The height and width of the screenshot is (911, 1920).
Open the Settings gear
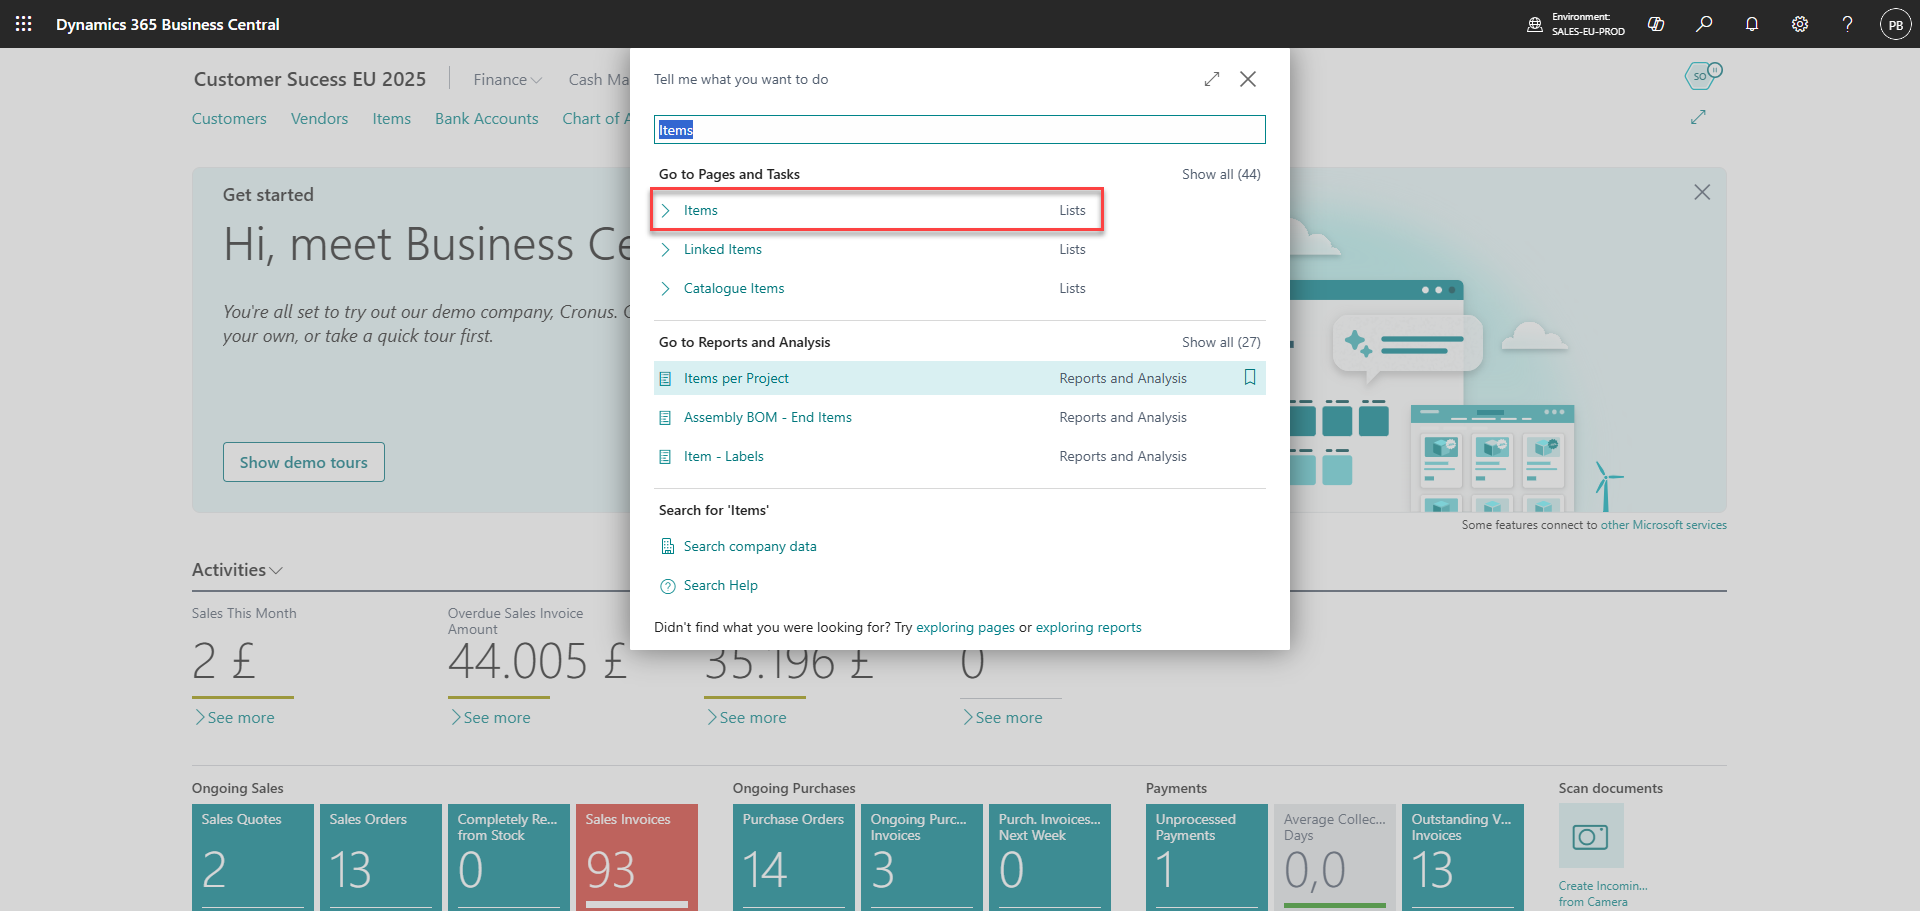[x=1800, y=24]
